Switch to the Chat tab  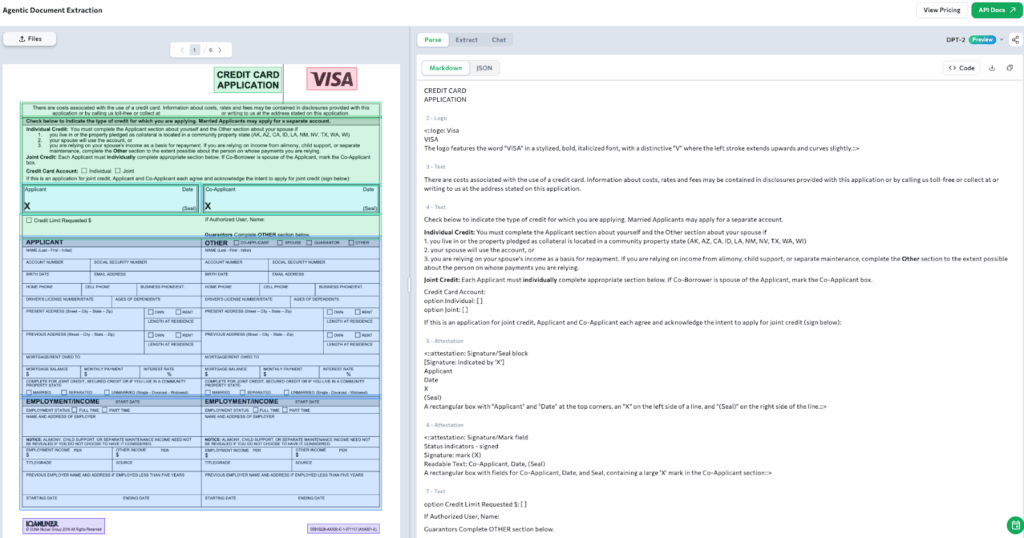(498, 40)
